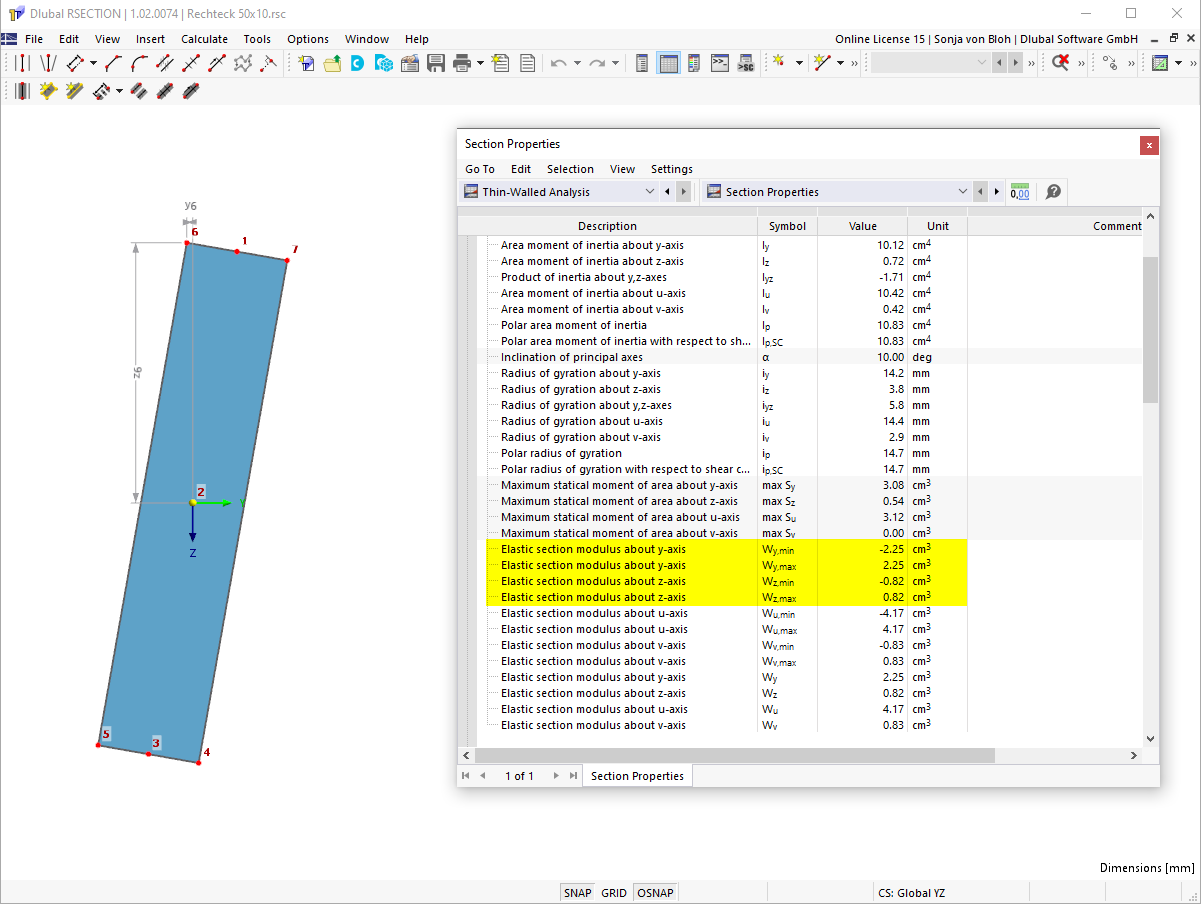Open the Settings menu in Section Properties window
This screenshot has height=904, width=1201.
tap(671, 169)
